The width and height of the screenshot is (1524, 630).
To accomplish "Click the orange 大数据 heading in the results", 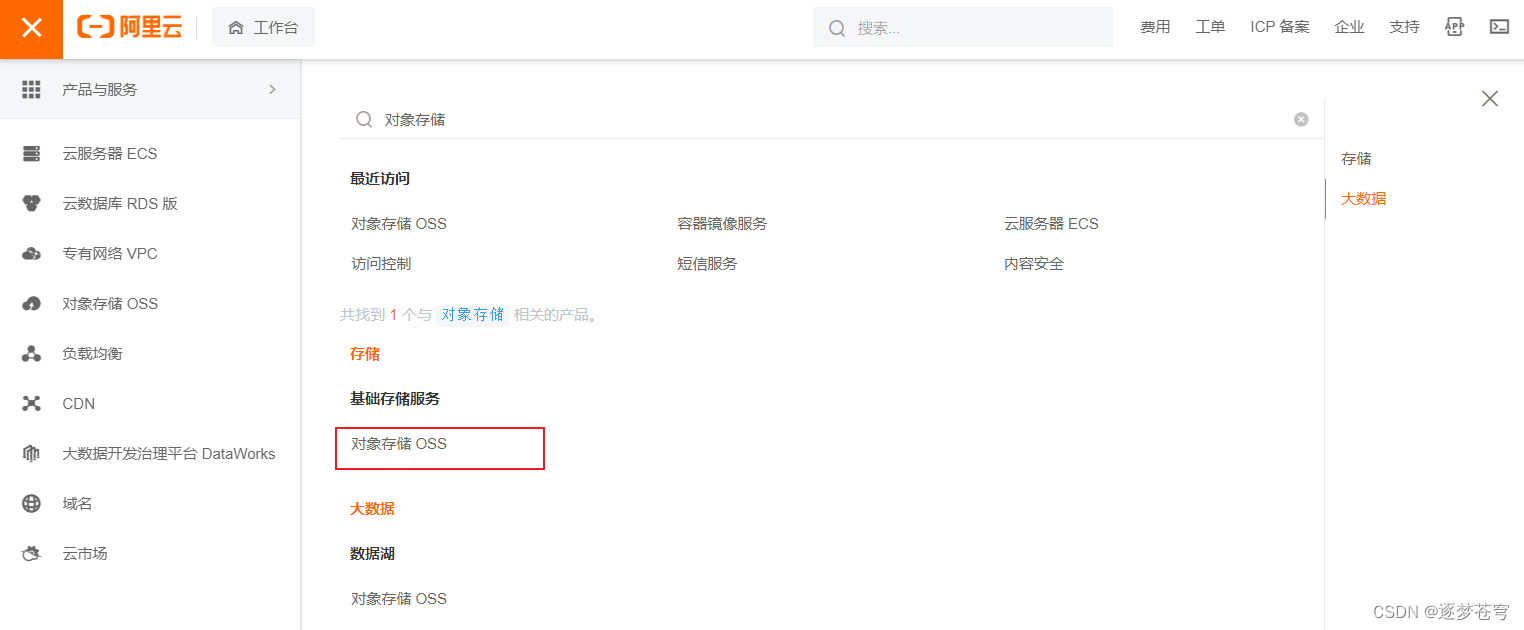I will [372, 509].
